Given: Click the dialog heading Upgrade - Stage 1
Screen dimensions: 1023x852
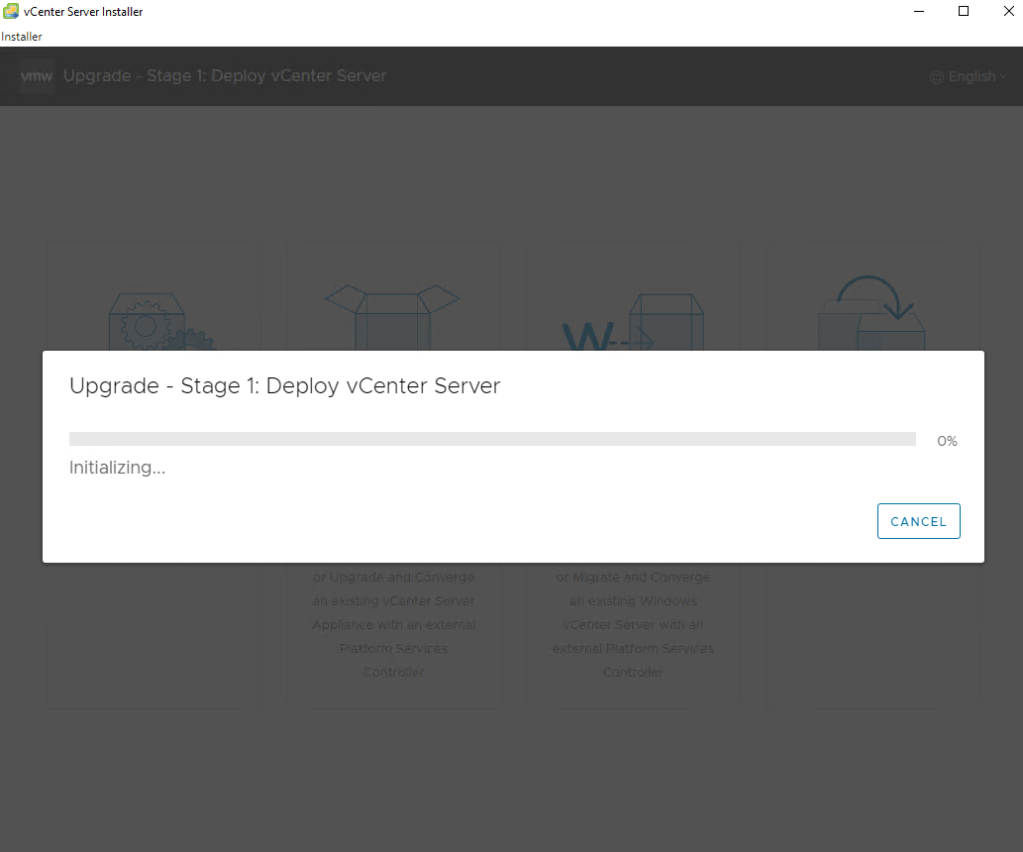Looking at the screenshot, I should pos(284,386).
